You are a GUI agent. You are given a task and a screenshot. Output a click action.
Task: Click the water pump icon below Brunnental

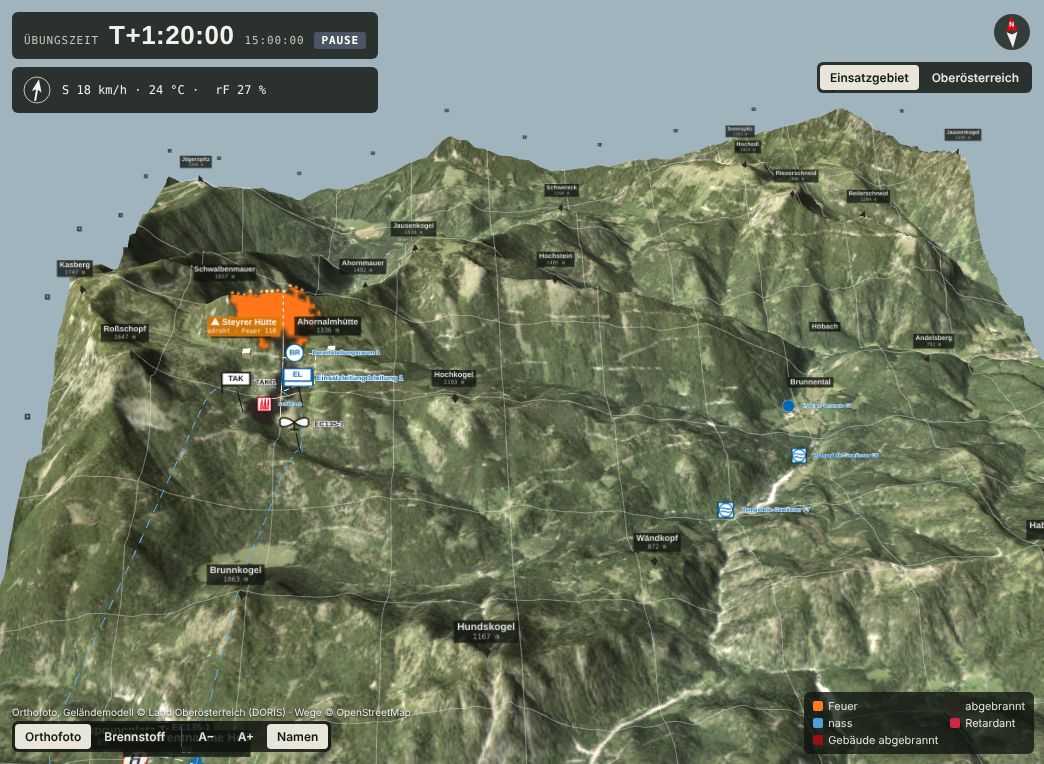[799, 456]
